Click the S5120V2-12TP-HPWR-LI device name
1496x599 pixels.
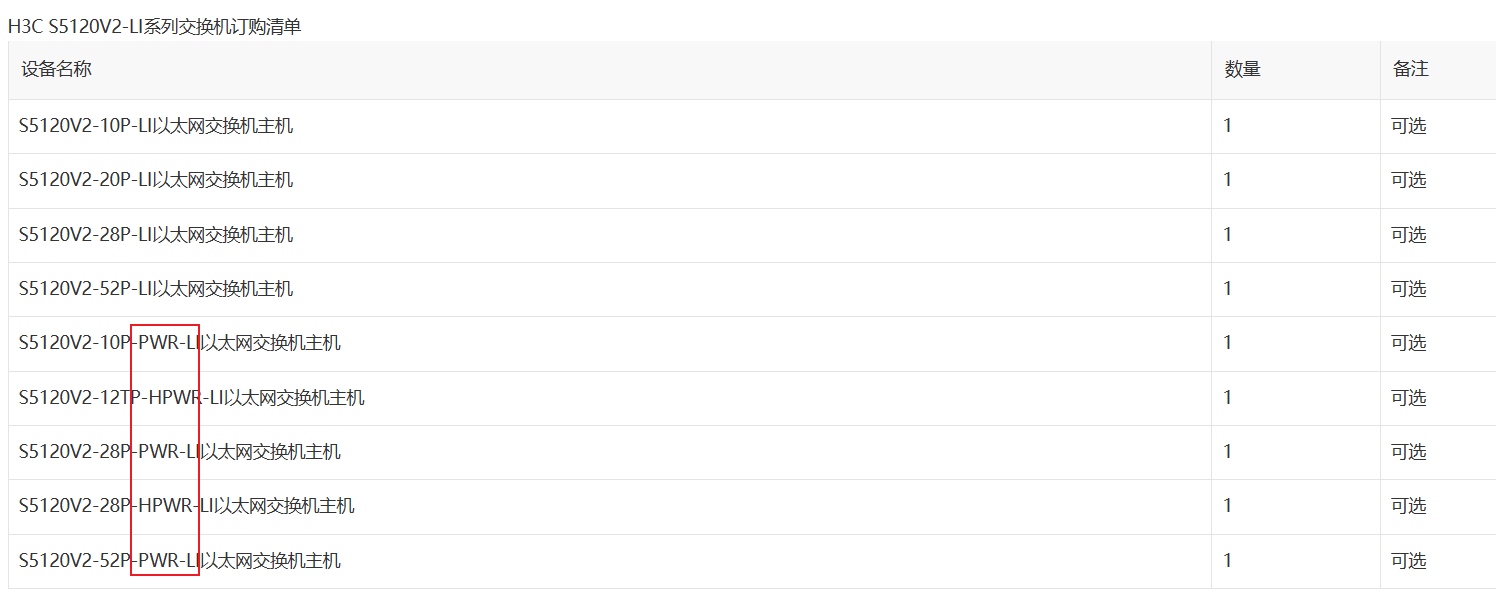coord(192,398)
